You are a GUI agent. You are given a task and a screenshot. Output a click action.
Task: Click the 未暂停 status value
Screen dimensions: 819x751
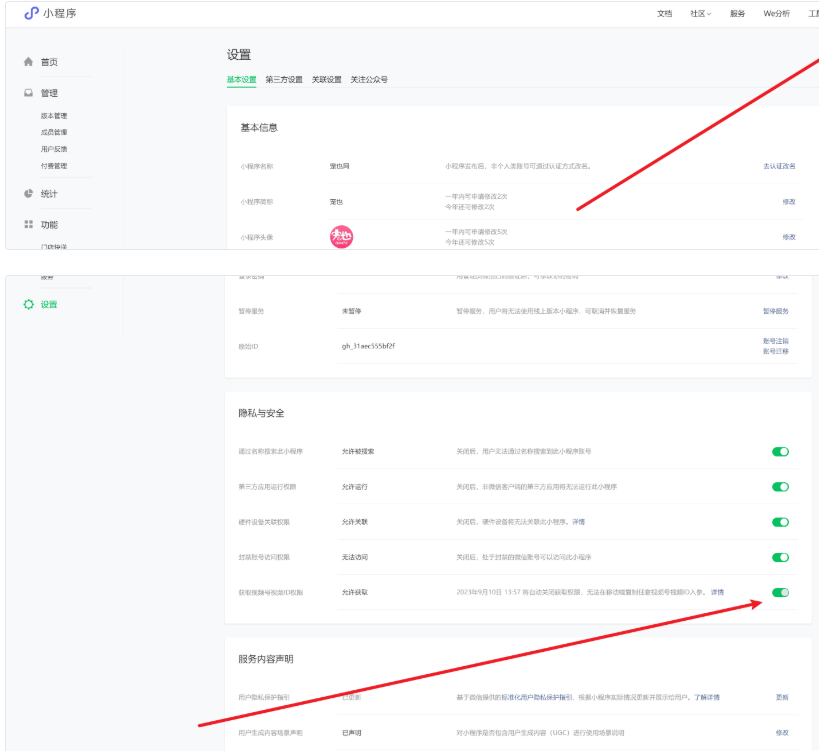tap(352, 311)
